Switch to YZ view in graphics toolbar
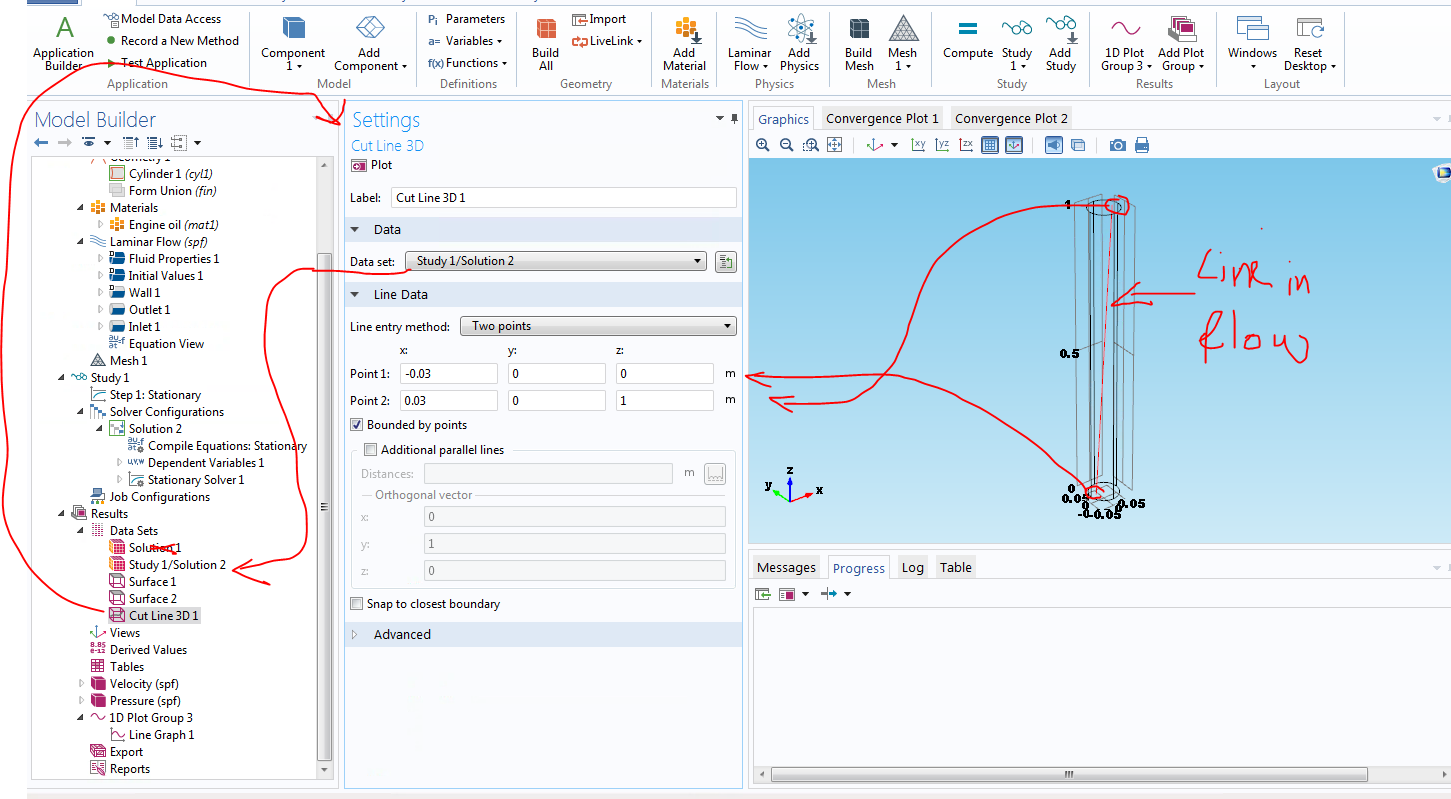1451x799 pixels. click(942, 145)
